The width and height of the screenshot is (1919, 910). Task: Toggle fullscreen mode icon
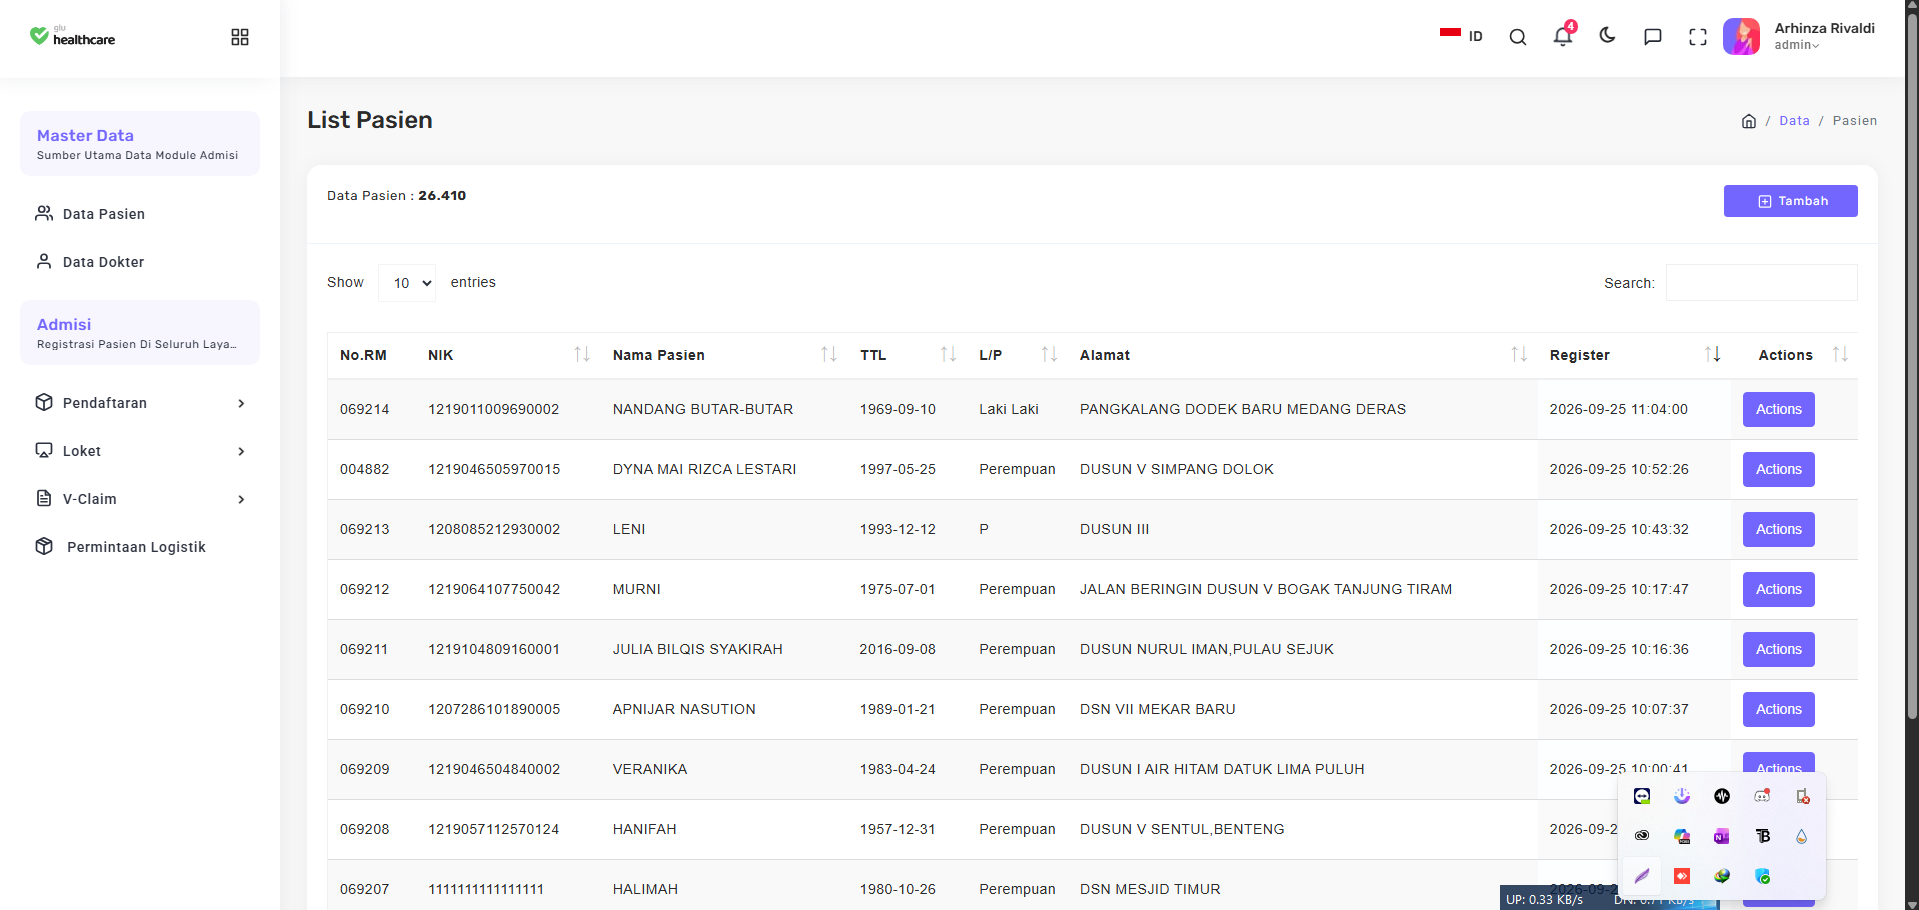coord(1698,37)
